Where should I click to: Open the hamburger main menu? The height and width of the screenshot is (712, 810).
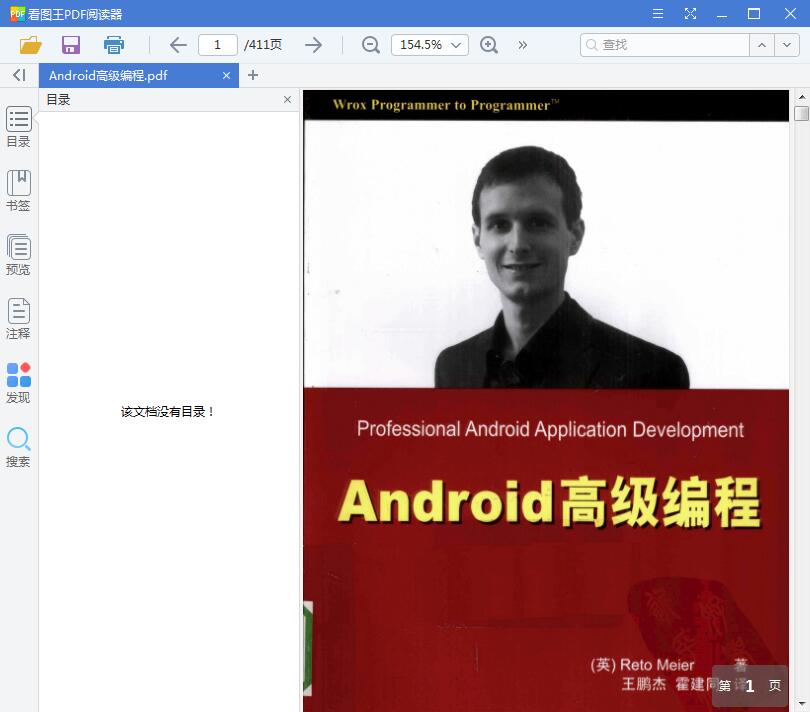658,15
